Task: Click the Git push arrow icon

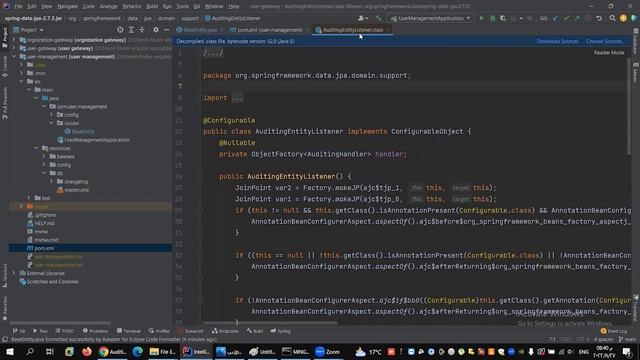Action: coord(577,18)
